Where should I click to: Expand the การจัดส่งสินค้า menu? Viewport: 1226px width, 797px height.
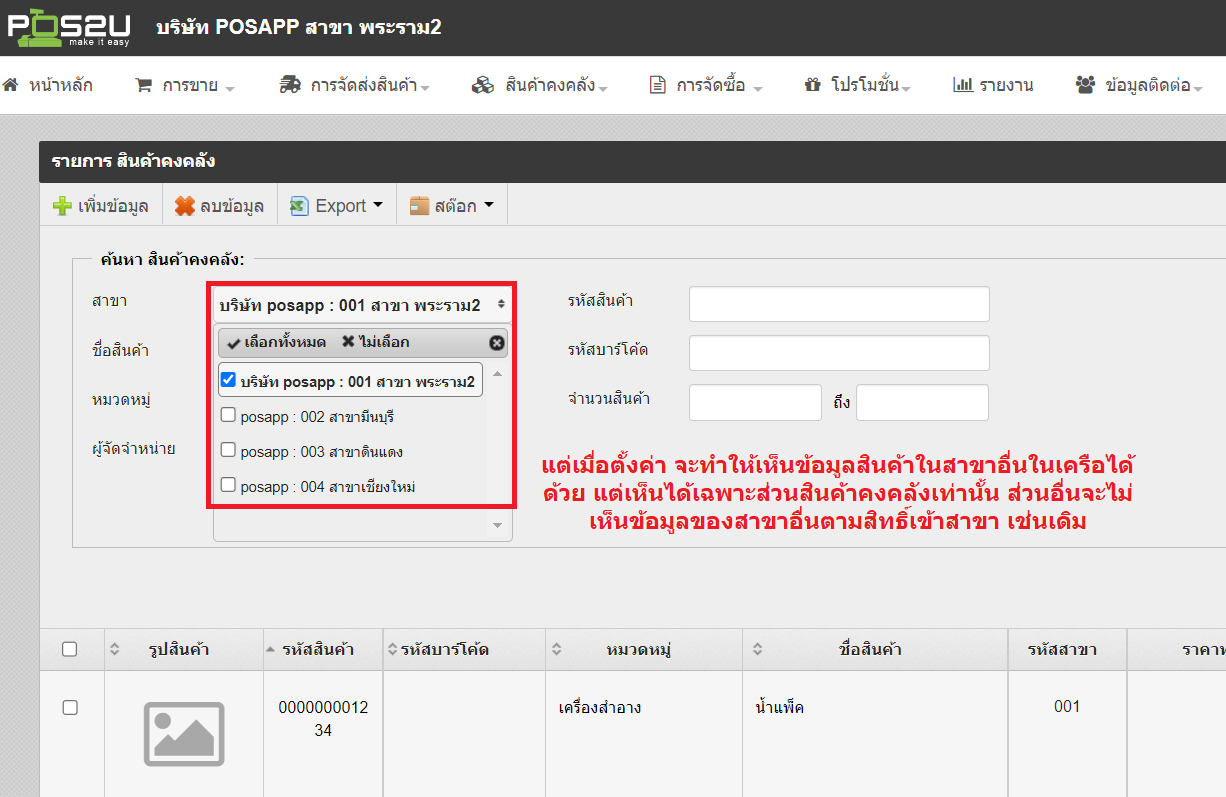[355, 86]
